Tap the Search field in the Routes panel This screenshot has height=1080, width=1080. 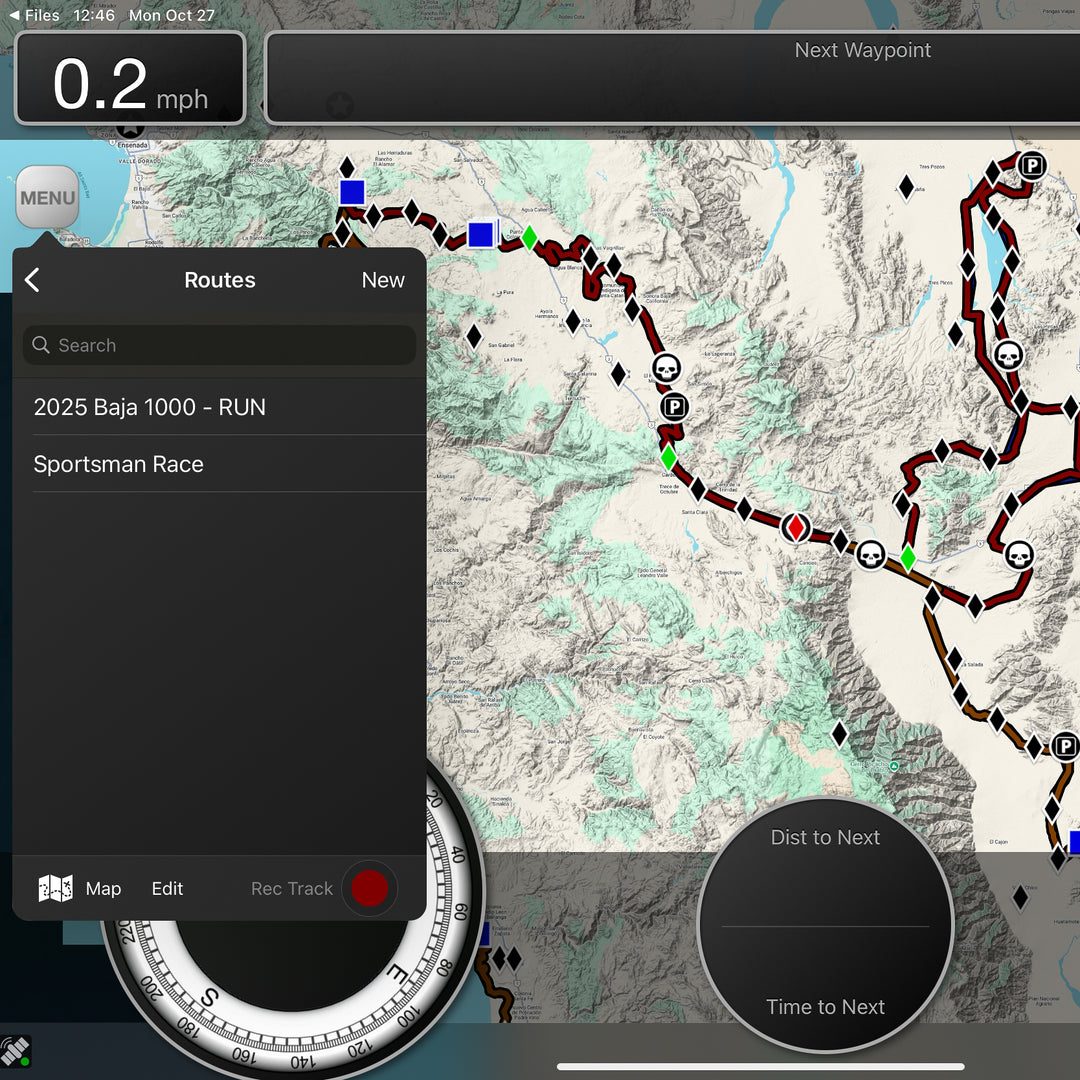pos(219,345)
